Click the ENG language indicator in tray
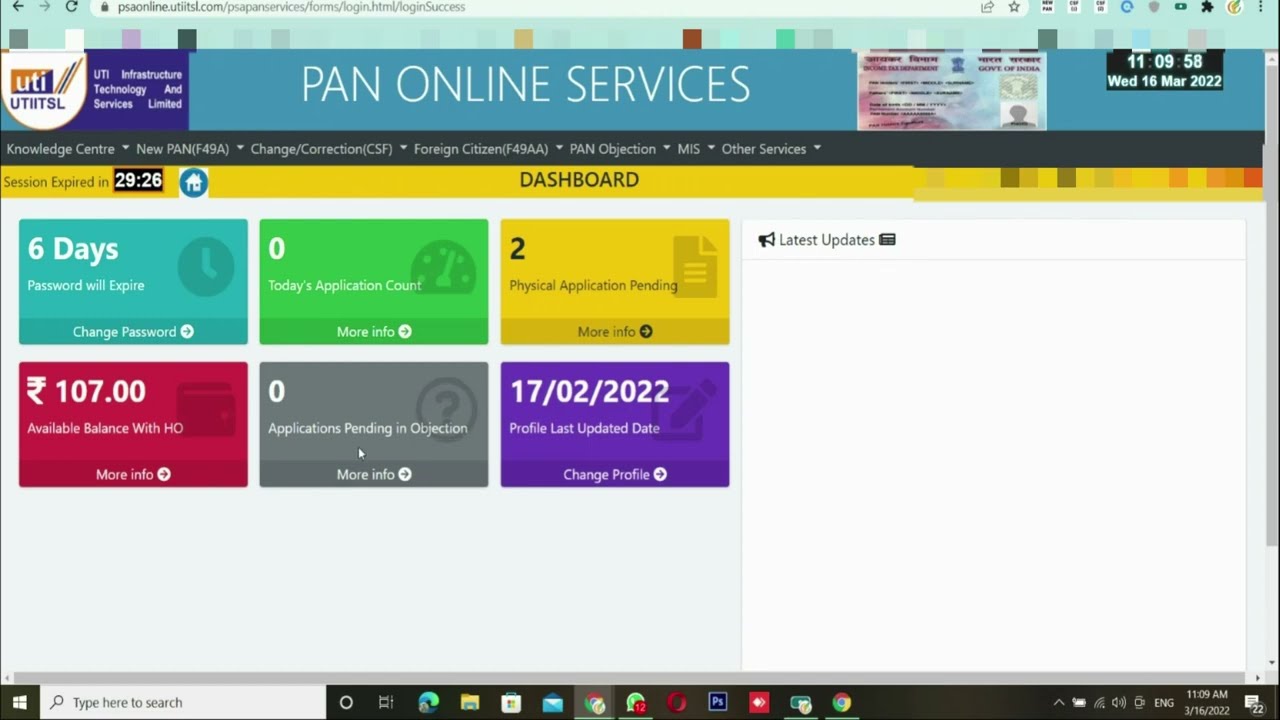This screenshot has width=1280, height=720. (x=1164, y=703)
